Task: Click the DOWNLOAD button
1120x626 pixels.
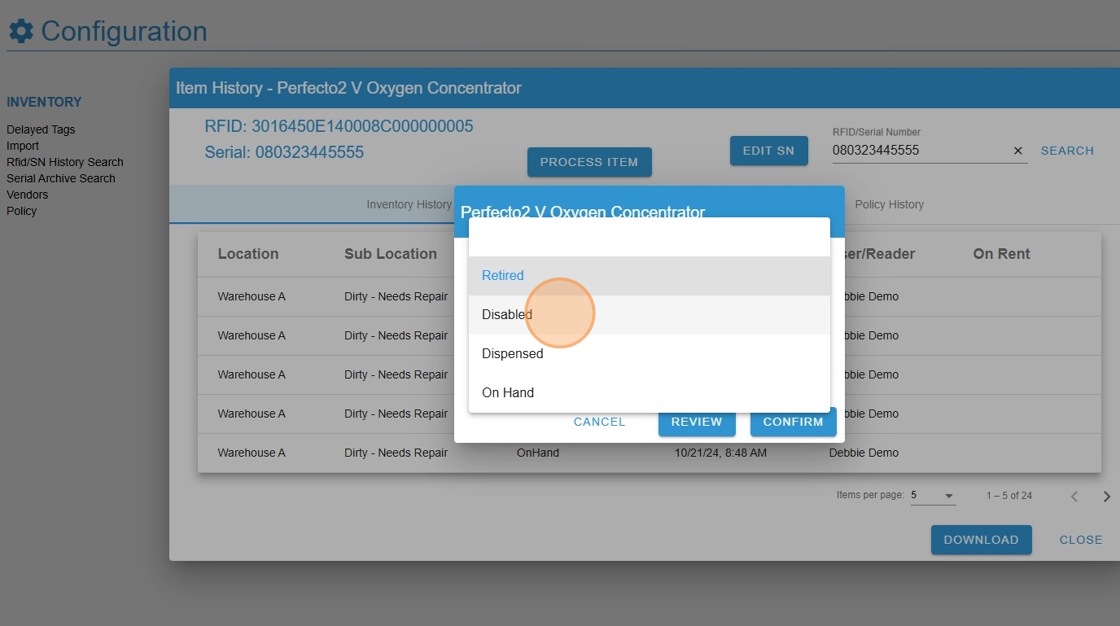Action: coord(981,540)
